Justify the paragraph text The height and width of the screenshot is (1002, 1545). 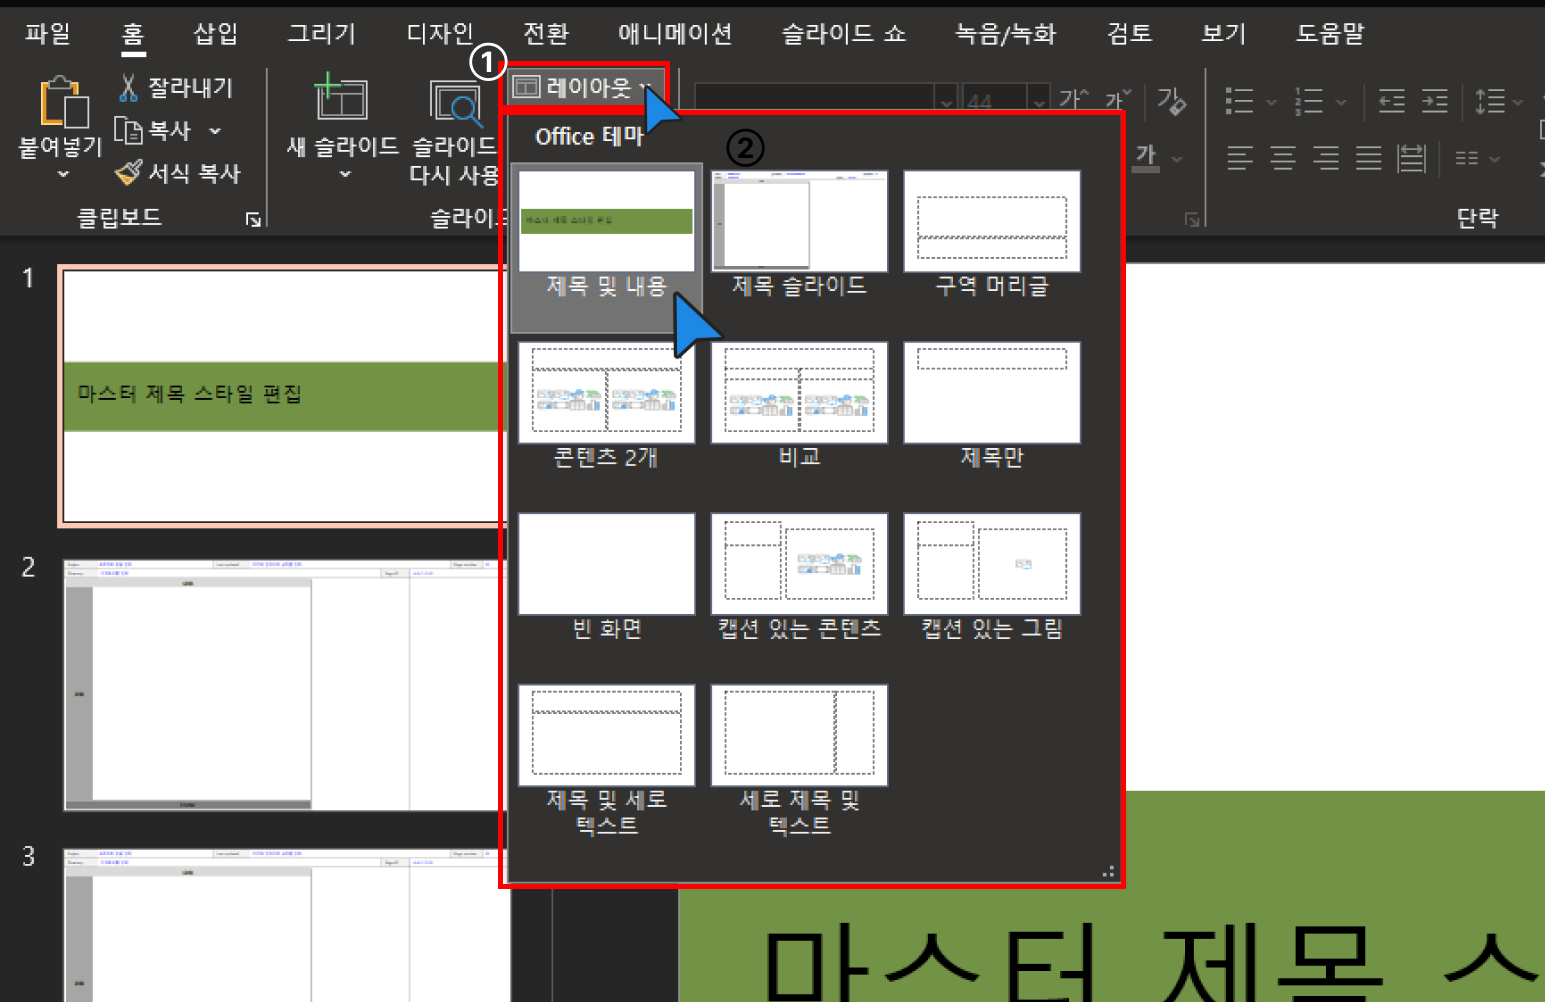[x=1369, y=158]
